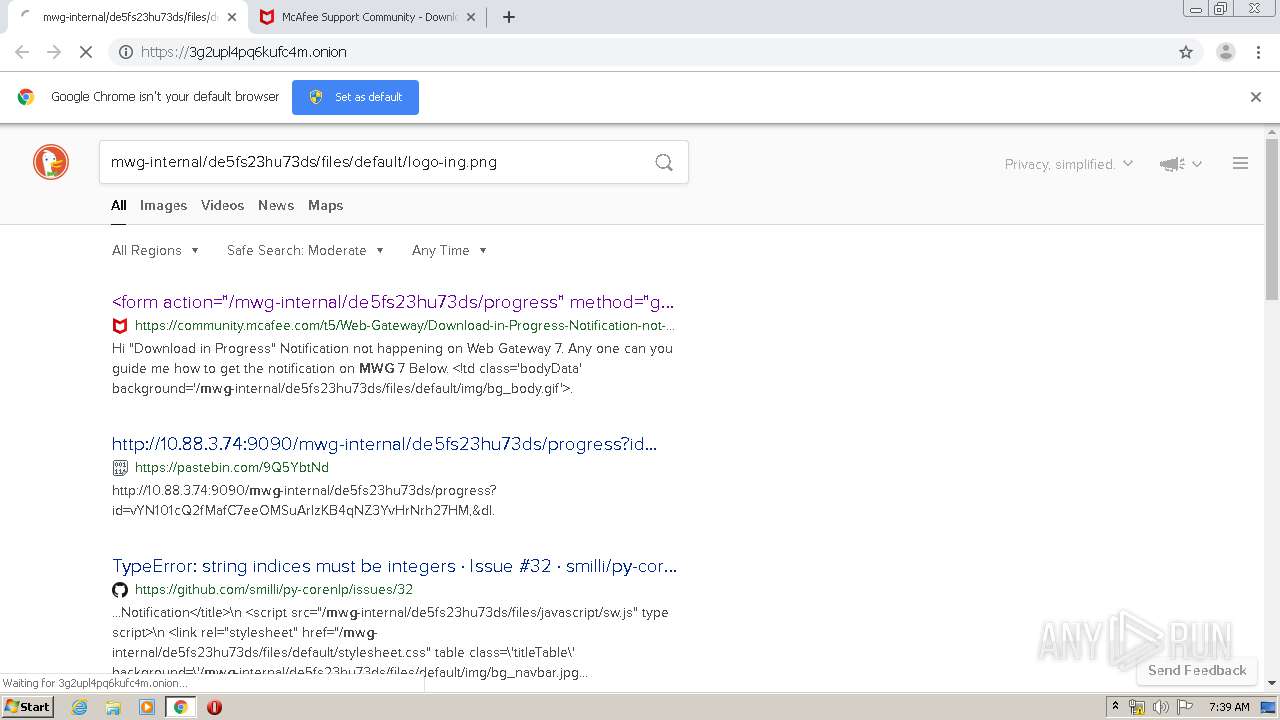Close the mwg-internal tab
Viewport: 1280px width, 720px height.
tap(232, 17)
